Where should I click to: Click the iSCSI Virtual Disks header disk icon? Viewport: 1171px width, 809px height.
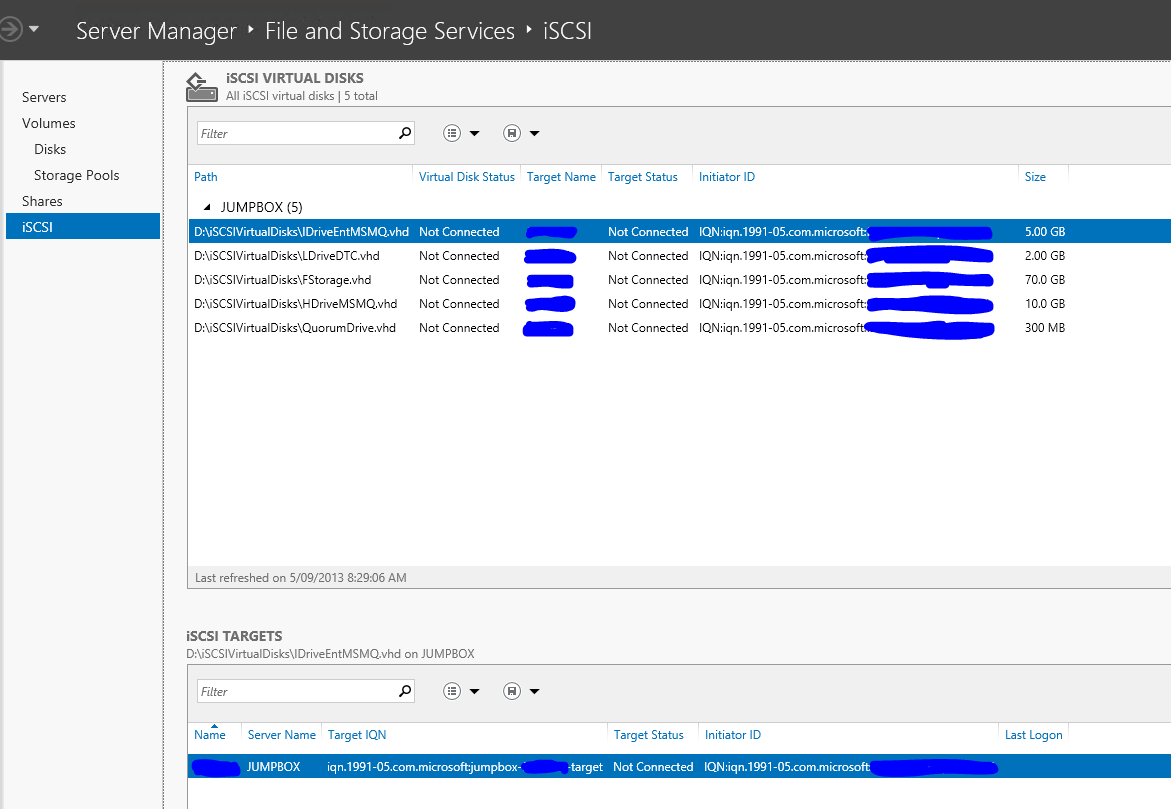pyautogui.click(x=200, y=86)
